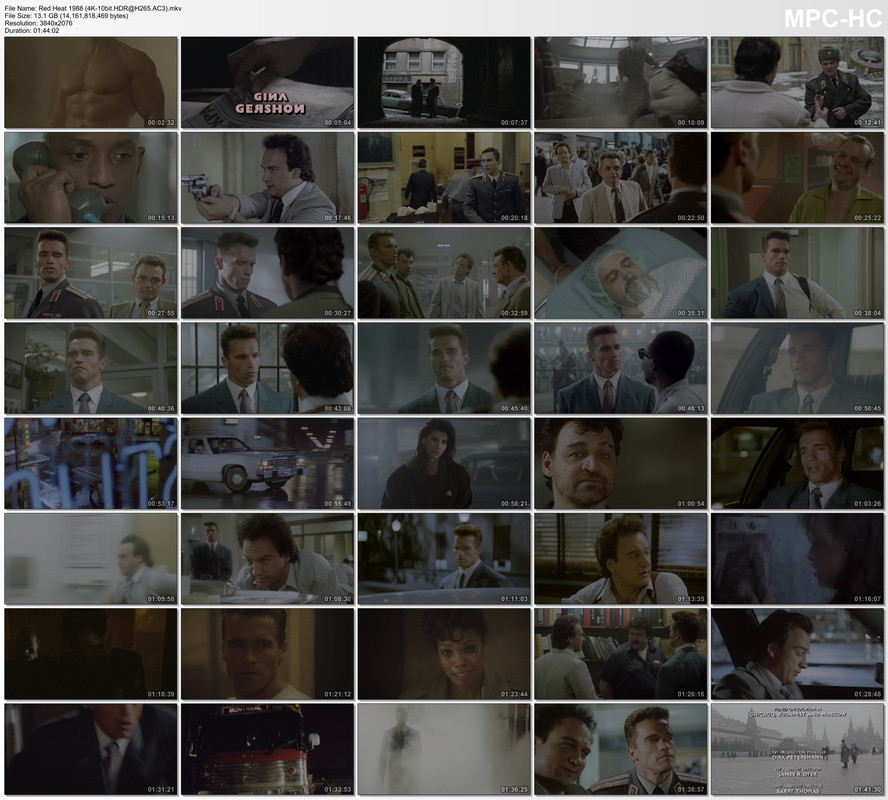Open the thumbnail at 00:43:08
Image resolution: width=888 pixels, height=800 pixels.
point(267,368)
